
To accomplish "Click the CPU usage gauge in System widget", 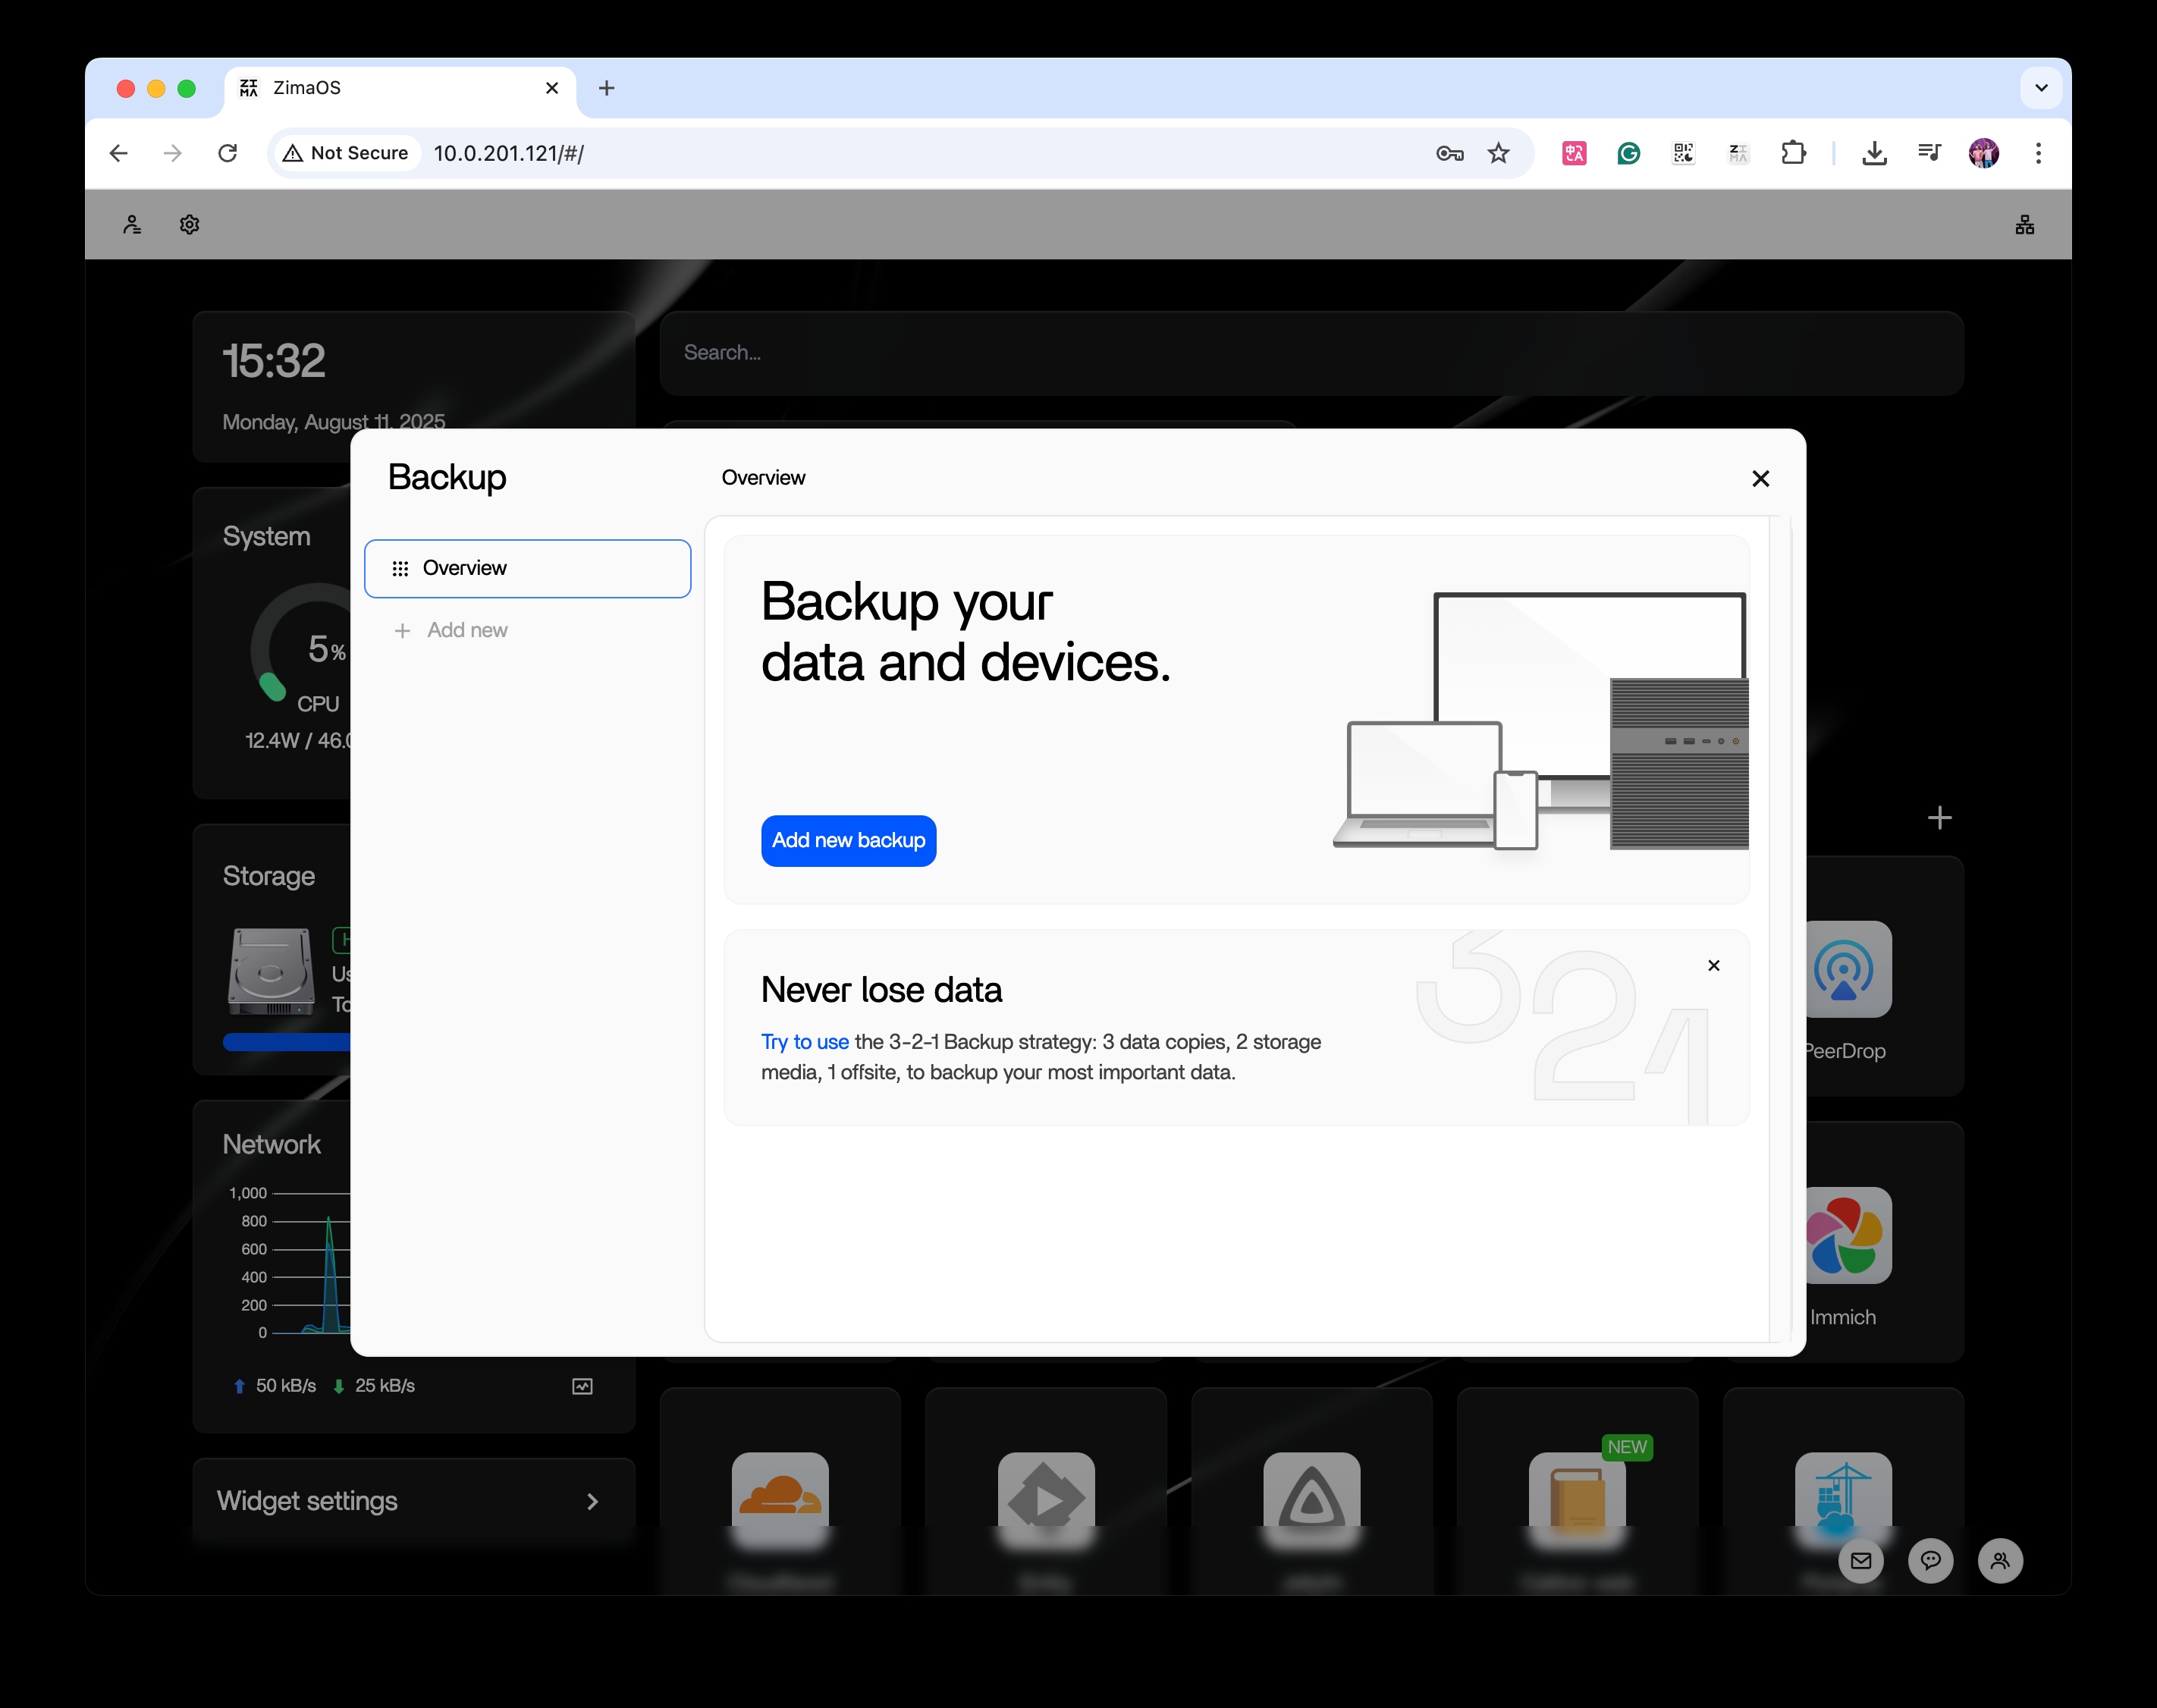I will 300,645.
